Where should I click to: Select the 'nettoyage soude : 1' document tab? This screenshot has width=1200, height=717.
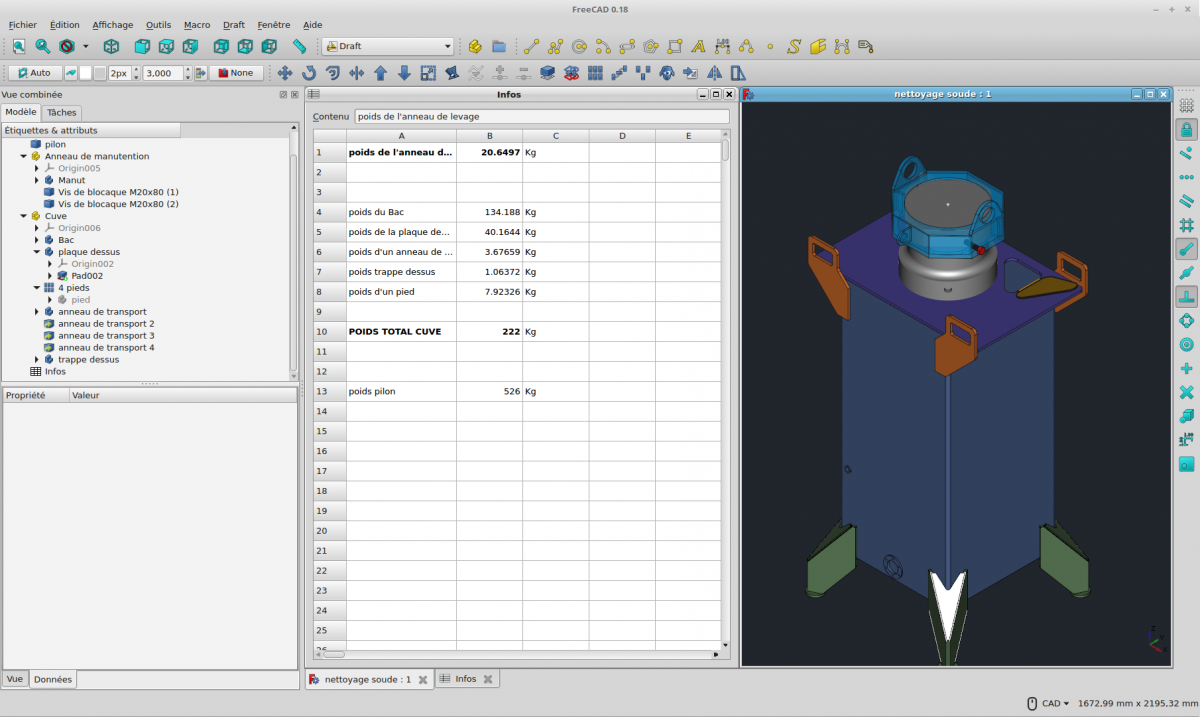(368, 679)
